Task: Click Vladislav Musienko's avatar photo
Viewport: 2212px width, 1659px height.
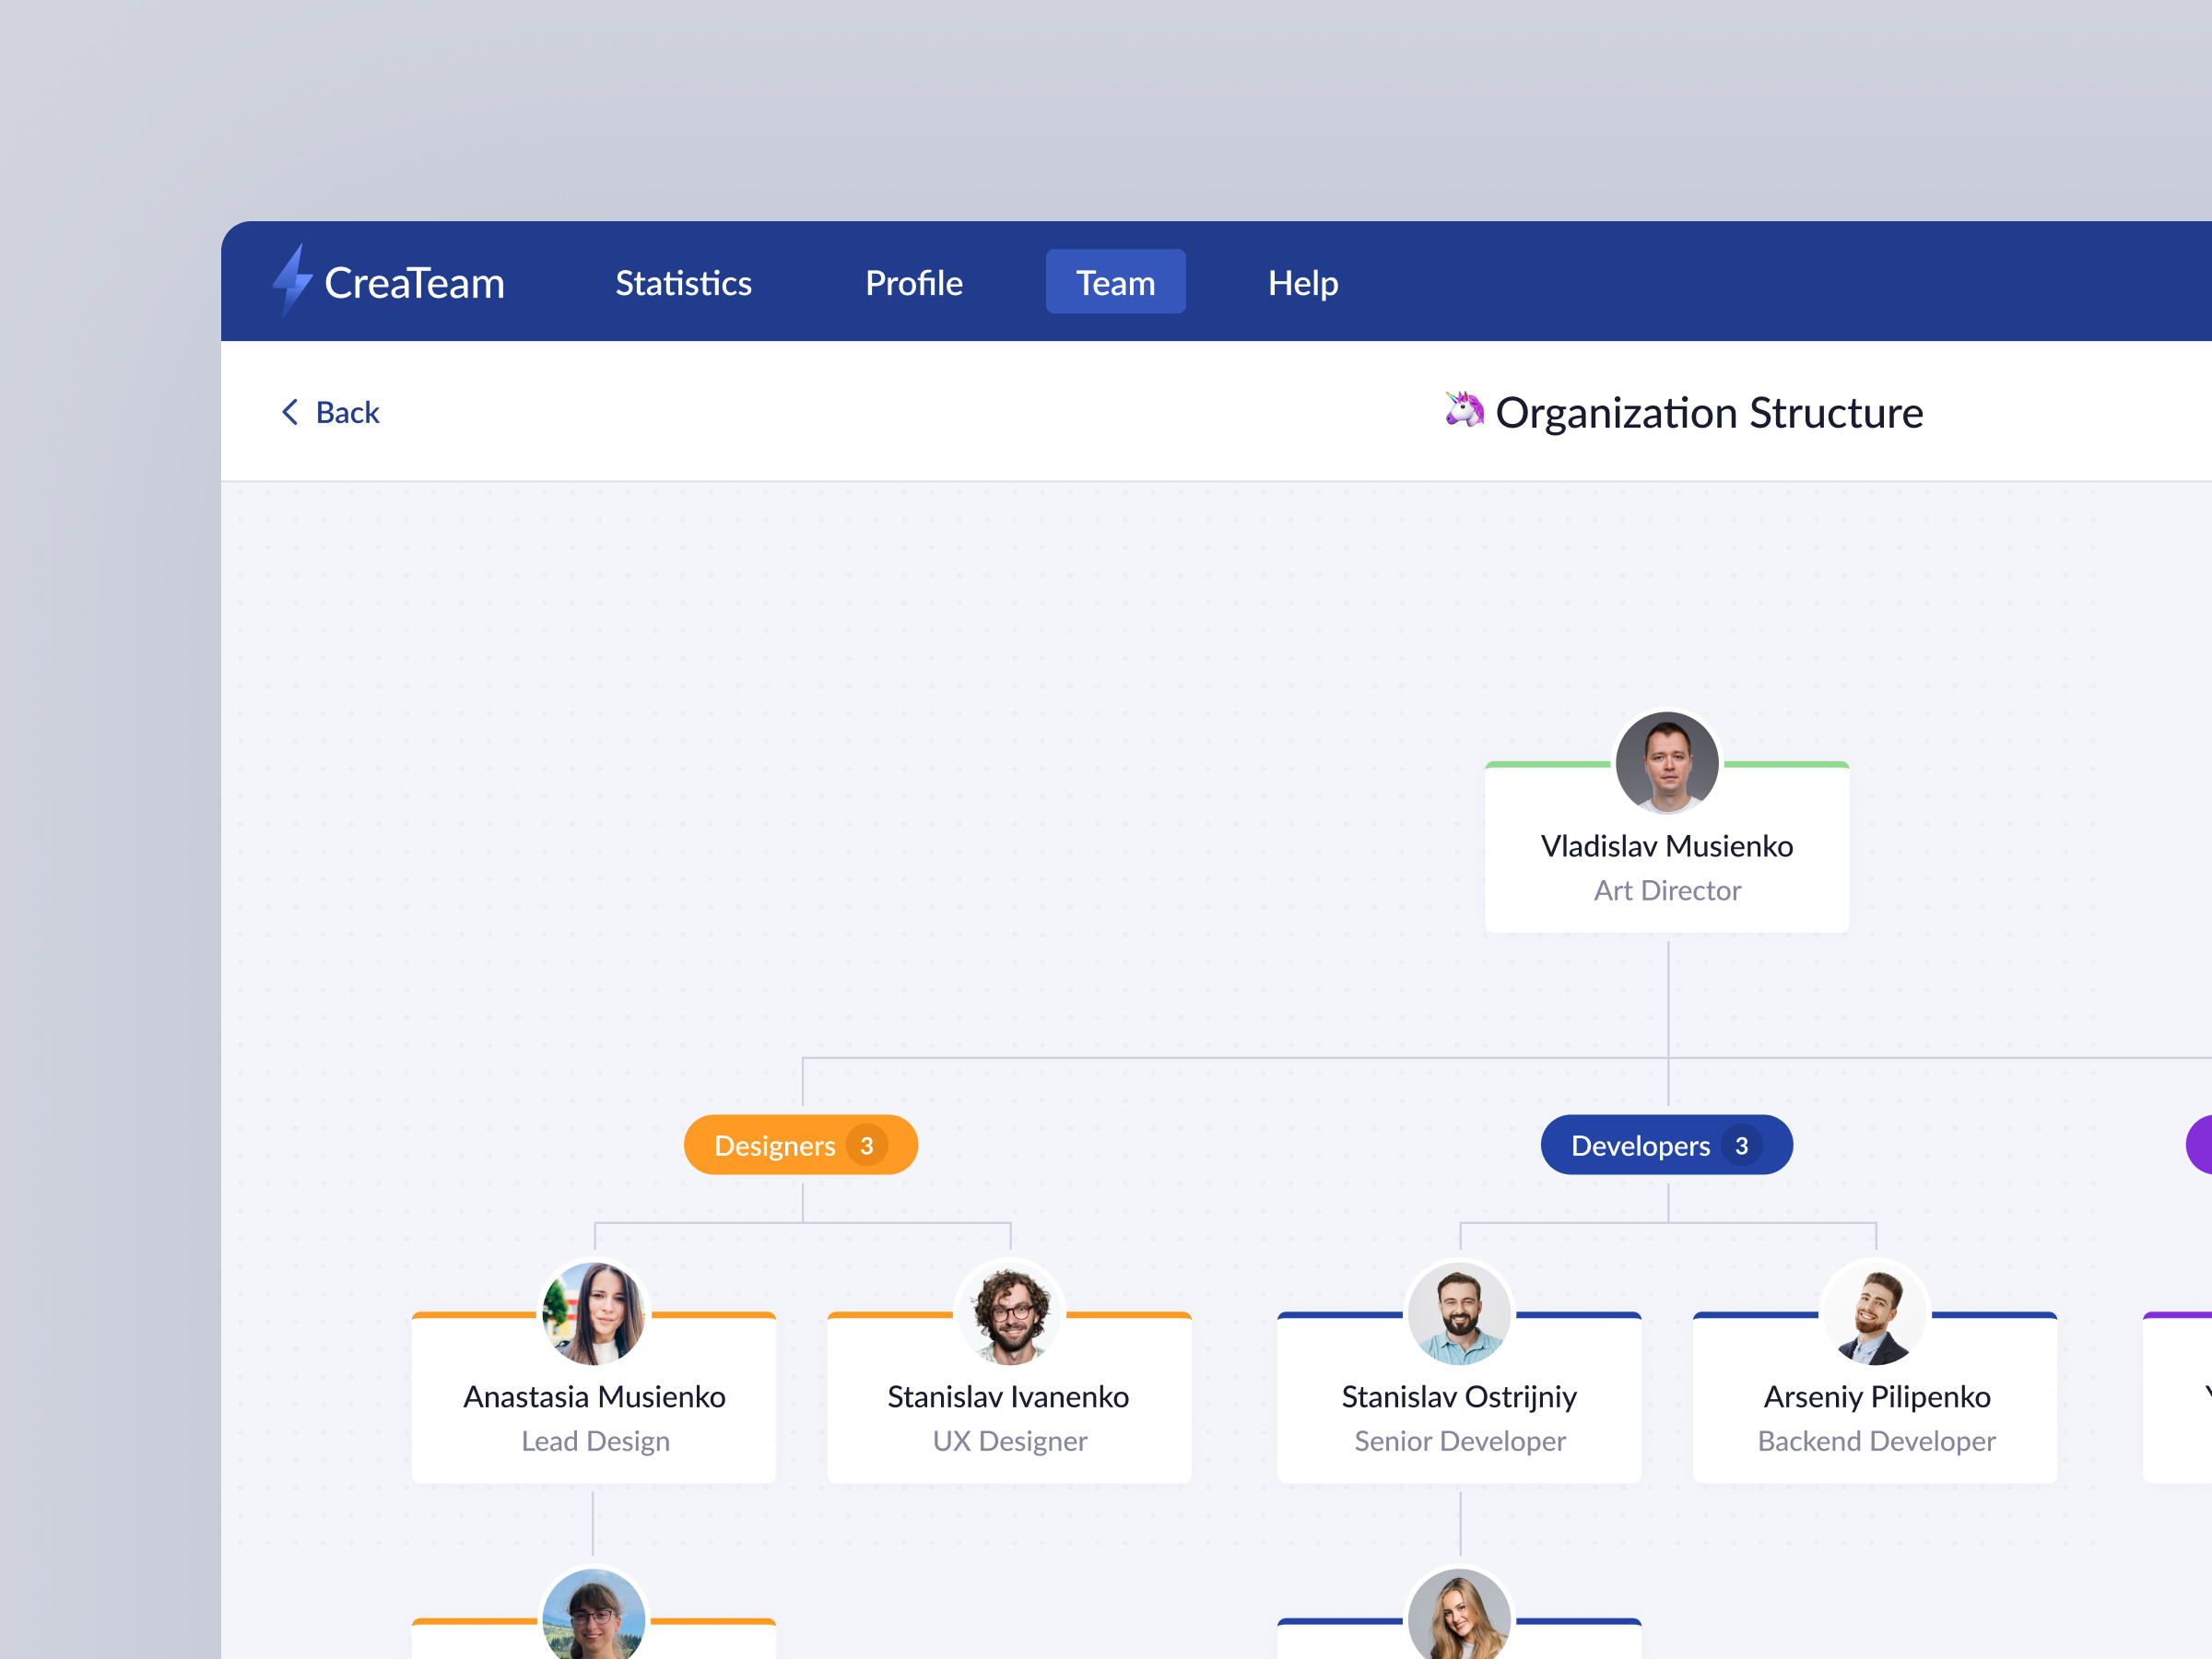Action: [1665, 763]
